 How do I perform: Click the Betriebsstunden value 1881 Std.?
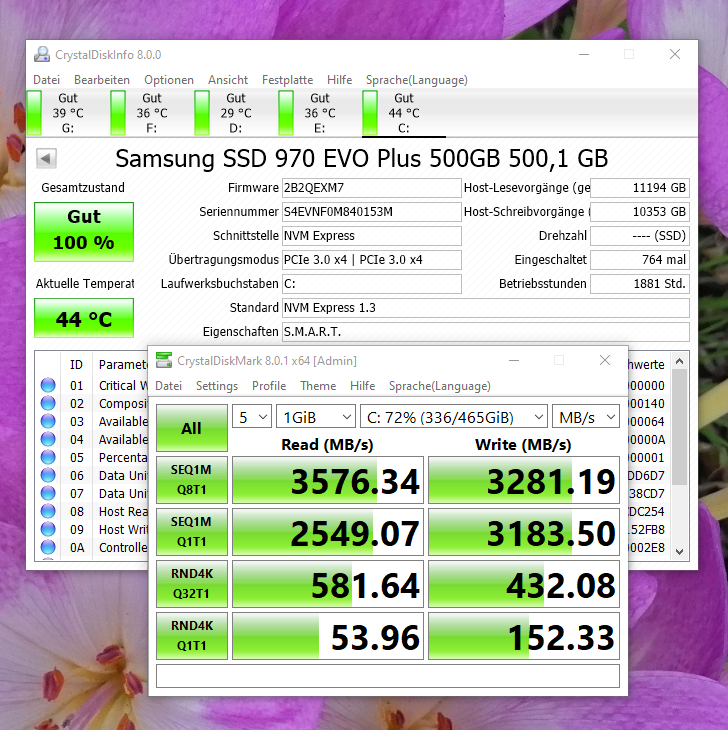[x=640, y=284]
